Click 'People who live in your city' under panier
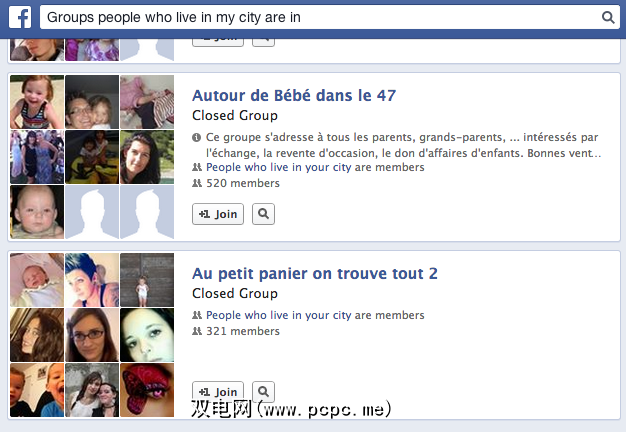 (x=278, y=315)
